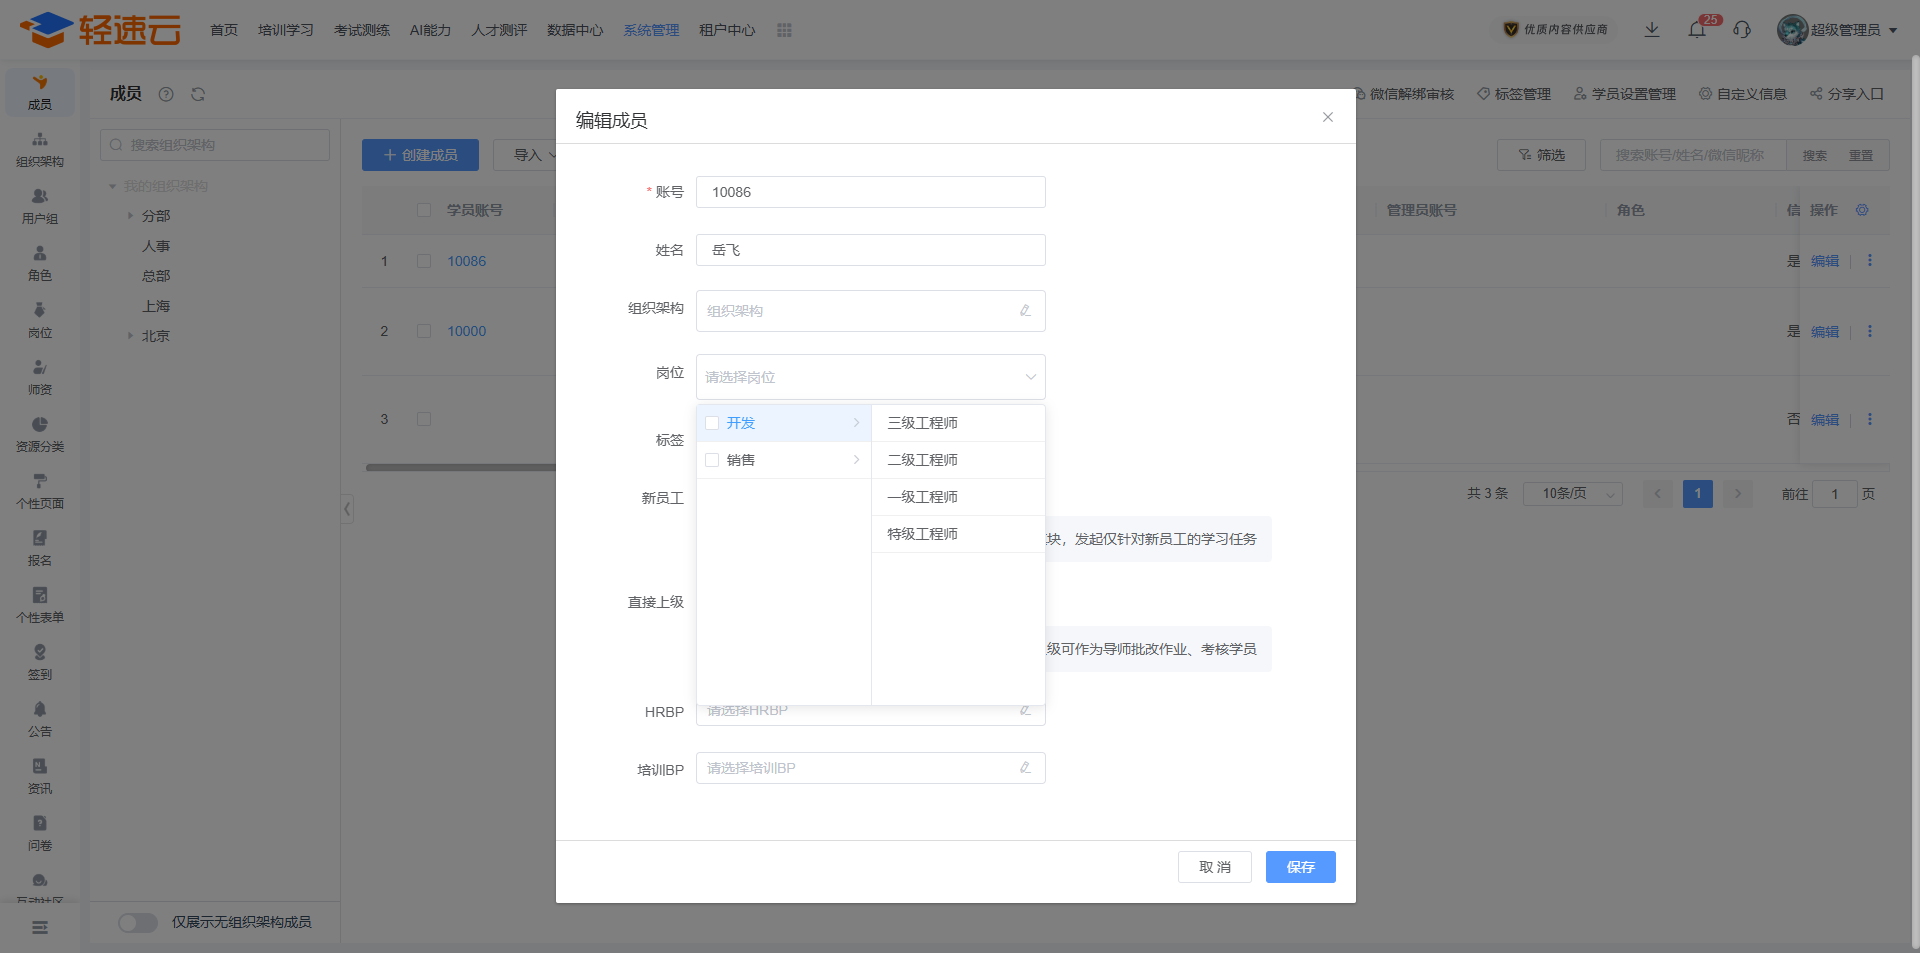
Task: Toggle 仅展示无组织架构成员 switch
Action: coord(138,922)
